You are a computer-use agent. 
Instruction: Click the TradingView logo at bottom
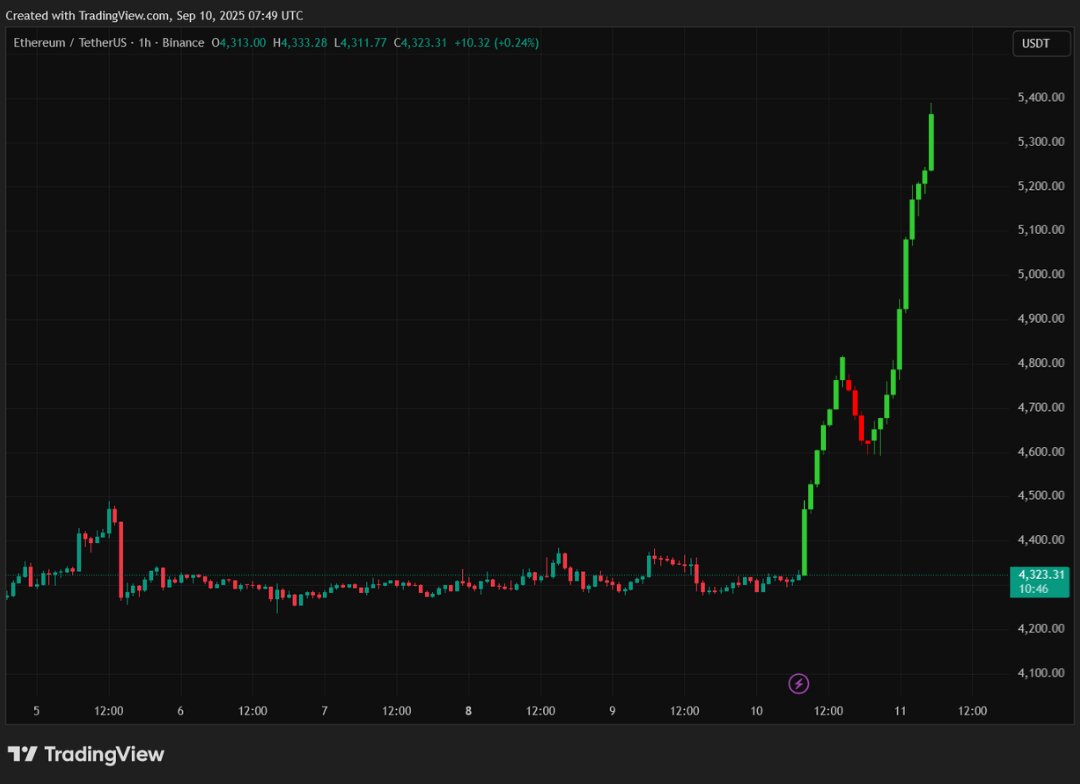pos(86,754)
